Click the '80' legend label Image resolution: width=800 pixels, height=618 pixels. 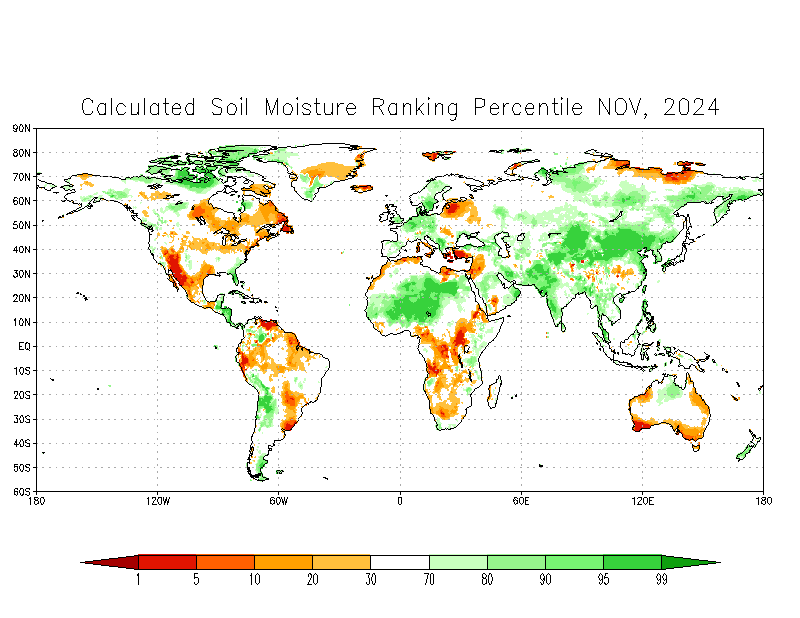click(x=487, y=580)
